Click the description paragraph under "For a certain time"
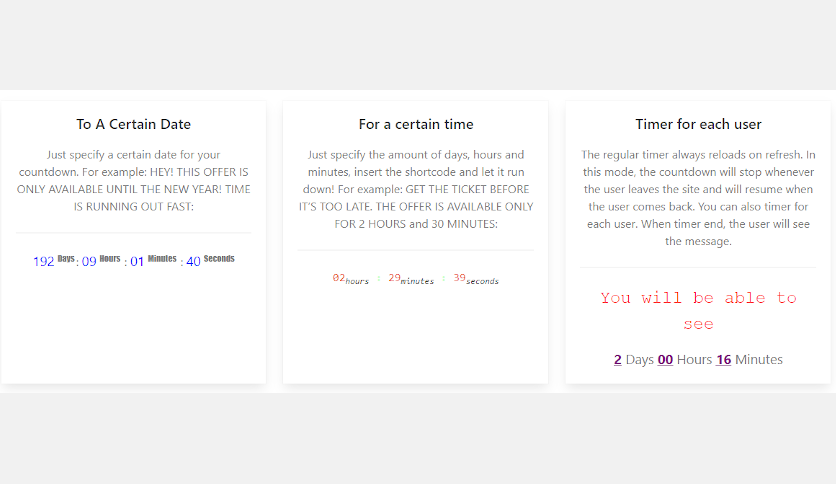This screenshot has height=484, width=836. click(416, 189)
